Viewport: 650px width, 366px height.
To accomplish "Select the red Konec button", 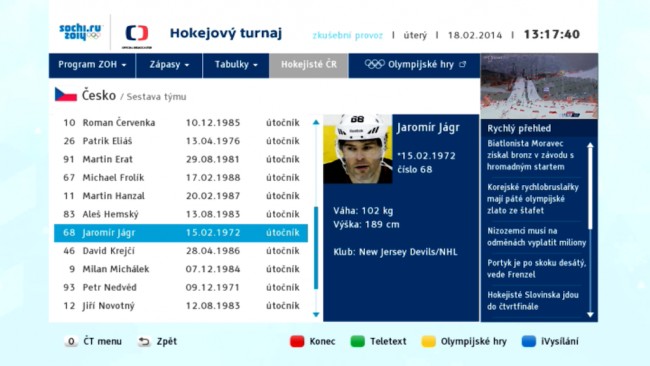I will tap(297, 342).
